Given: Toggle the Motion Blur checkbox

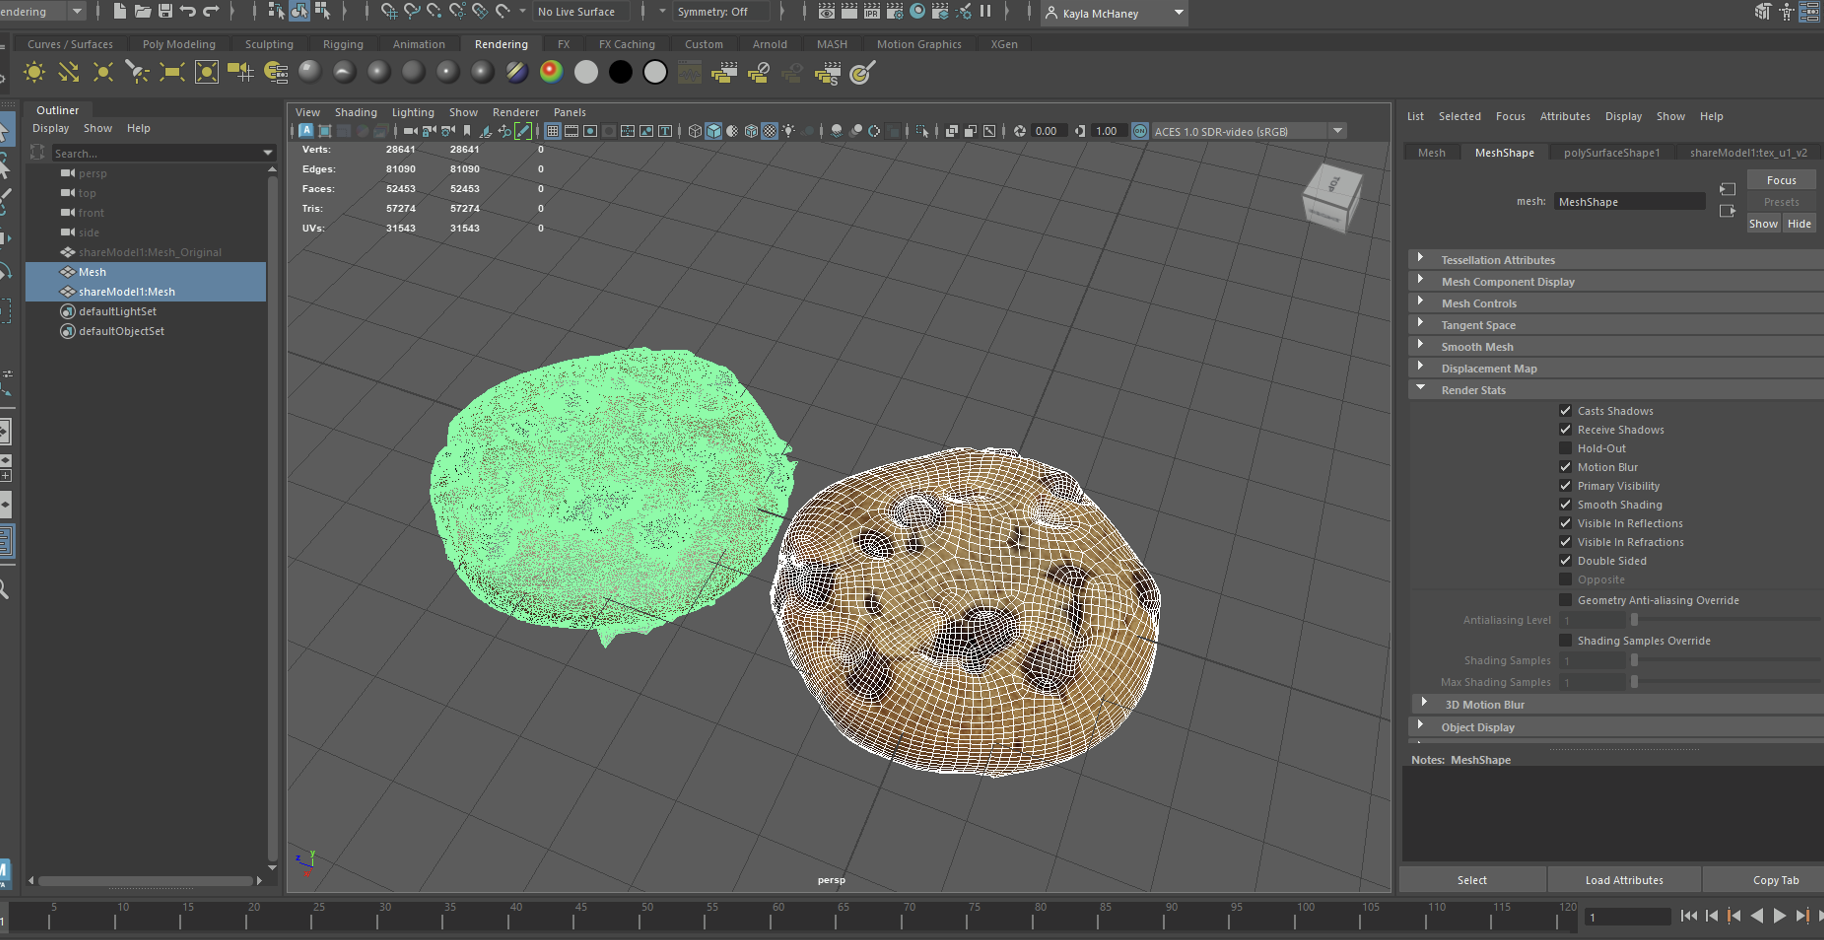Looking at the screenshot, I should tap(1566, 467).
